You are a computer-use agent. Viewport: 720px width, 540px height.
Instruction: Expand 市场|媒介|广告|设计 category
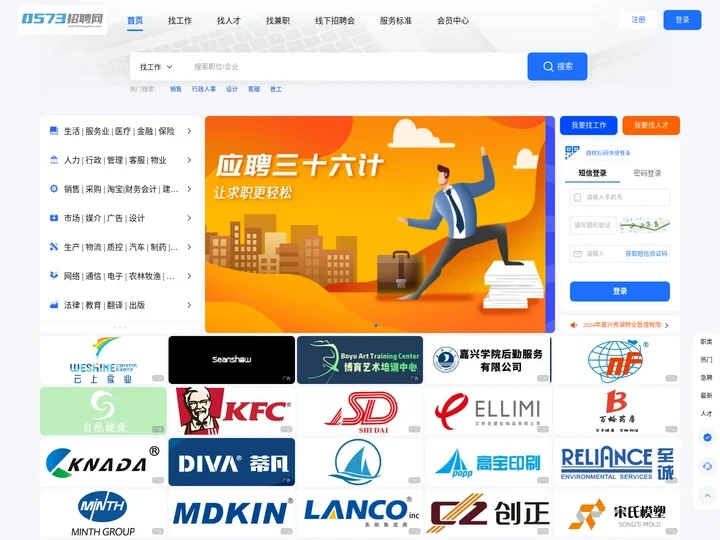(x=120, y=218)
